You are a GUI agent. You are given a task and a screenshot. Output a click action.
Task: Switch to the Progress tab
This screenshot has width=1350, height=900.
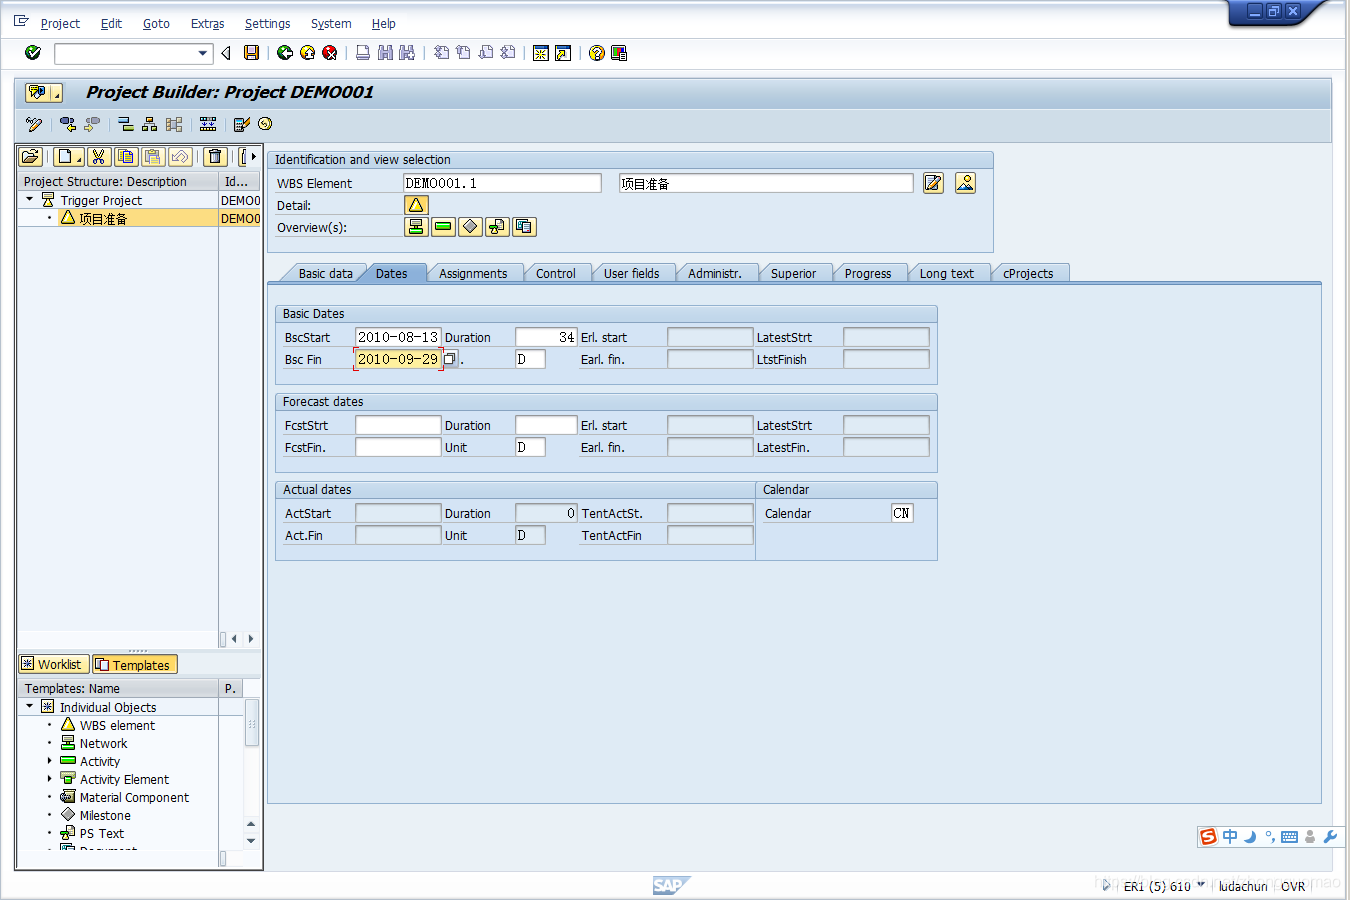tap(868, 273)
